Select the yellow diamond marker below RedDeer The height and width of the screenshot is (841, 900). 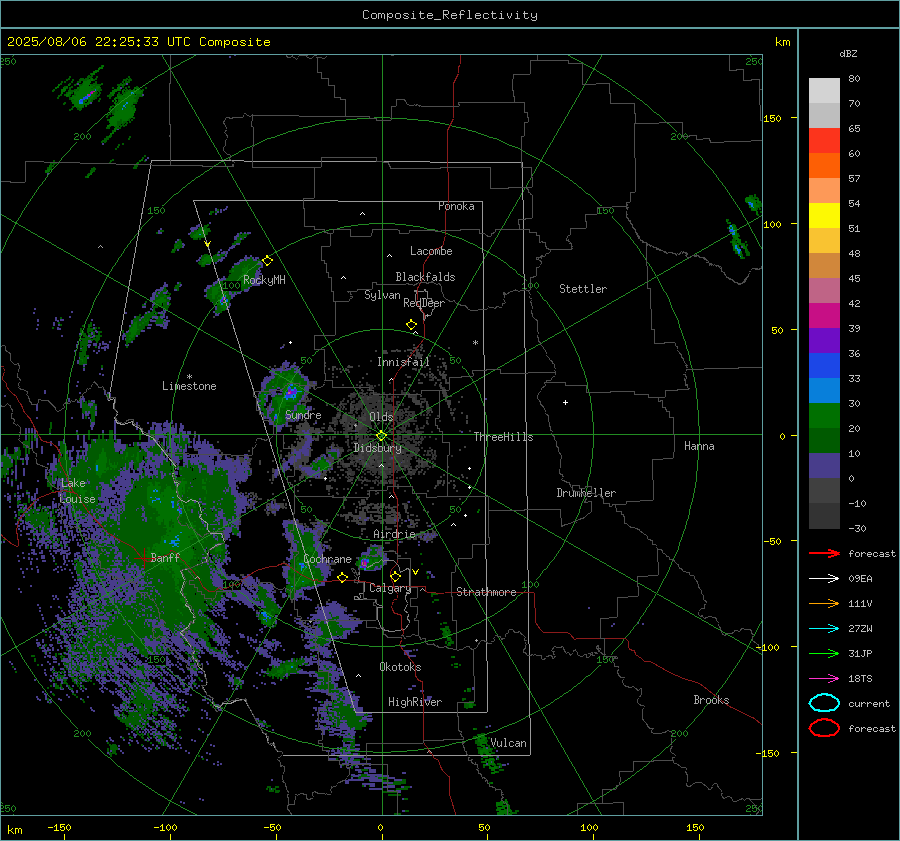tap(412, 325)
